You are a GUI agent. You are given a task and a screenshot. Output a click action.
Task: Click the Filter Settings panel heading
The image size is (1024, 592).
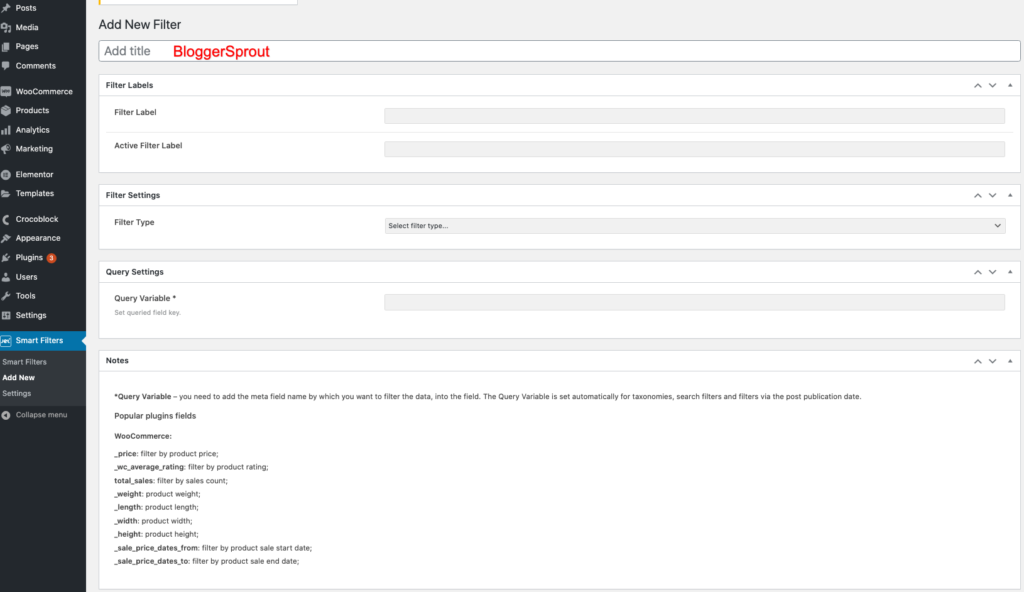click(x=133, y=195)
